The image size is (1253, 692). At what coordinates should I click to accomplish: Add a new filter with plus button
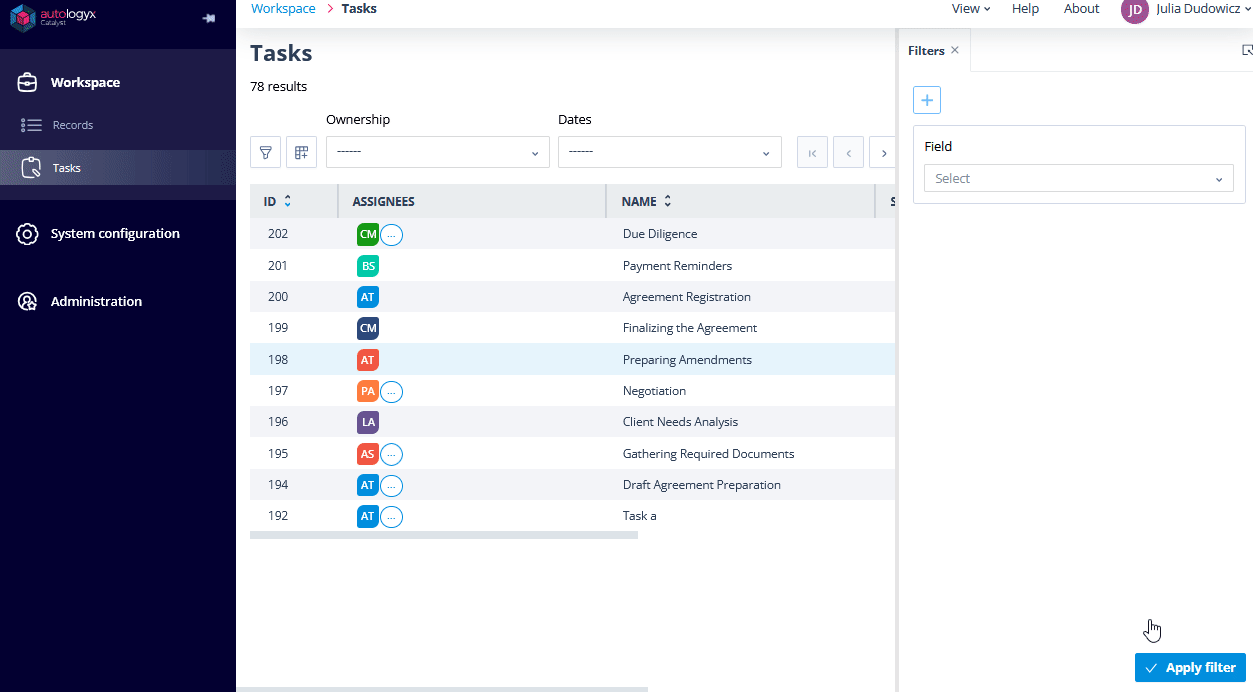pyautogui.click(x=927, y=100)
